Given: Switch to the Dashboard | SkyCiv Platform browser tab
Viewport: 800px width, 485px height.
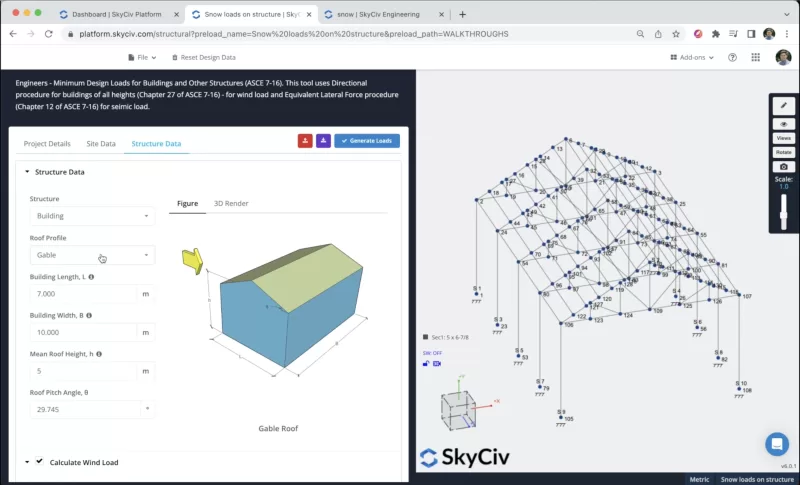Looking at the screenshot, I should click(x=117, y=14).
